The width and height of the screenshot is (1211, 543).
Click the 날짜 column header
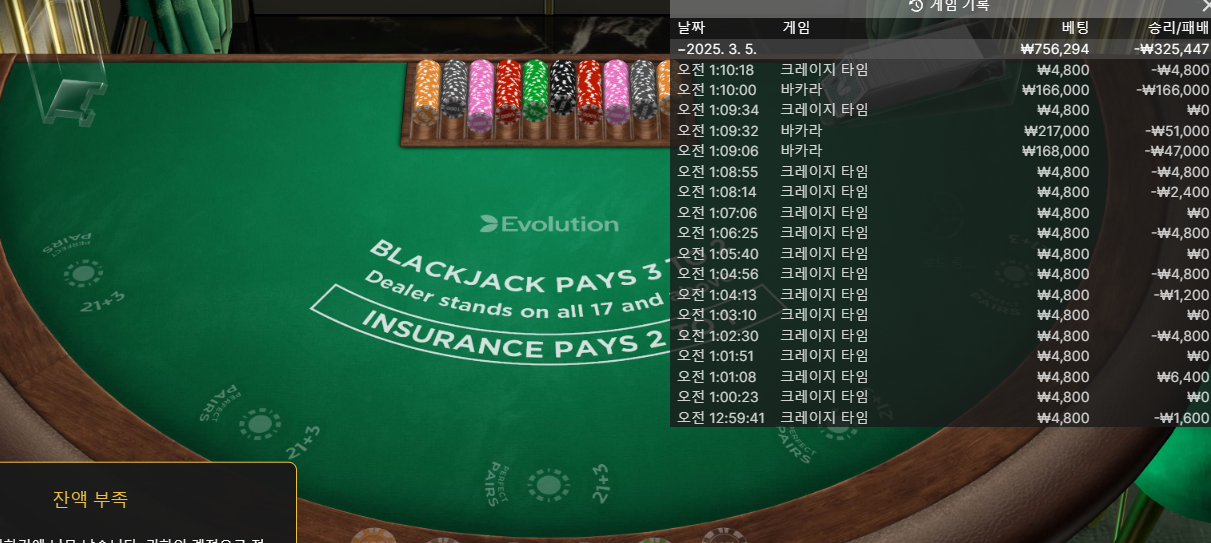(691, 28)
